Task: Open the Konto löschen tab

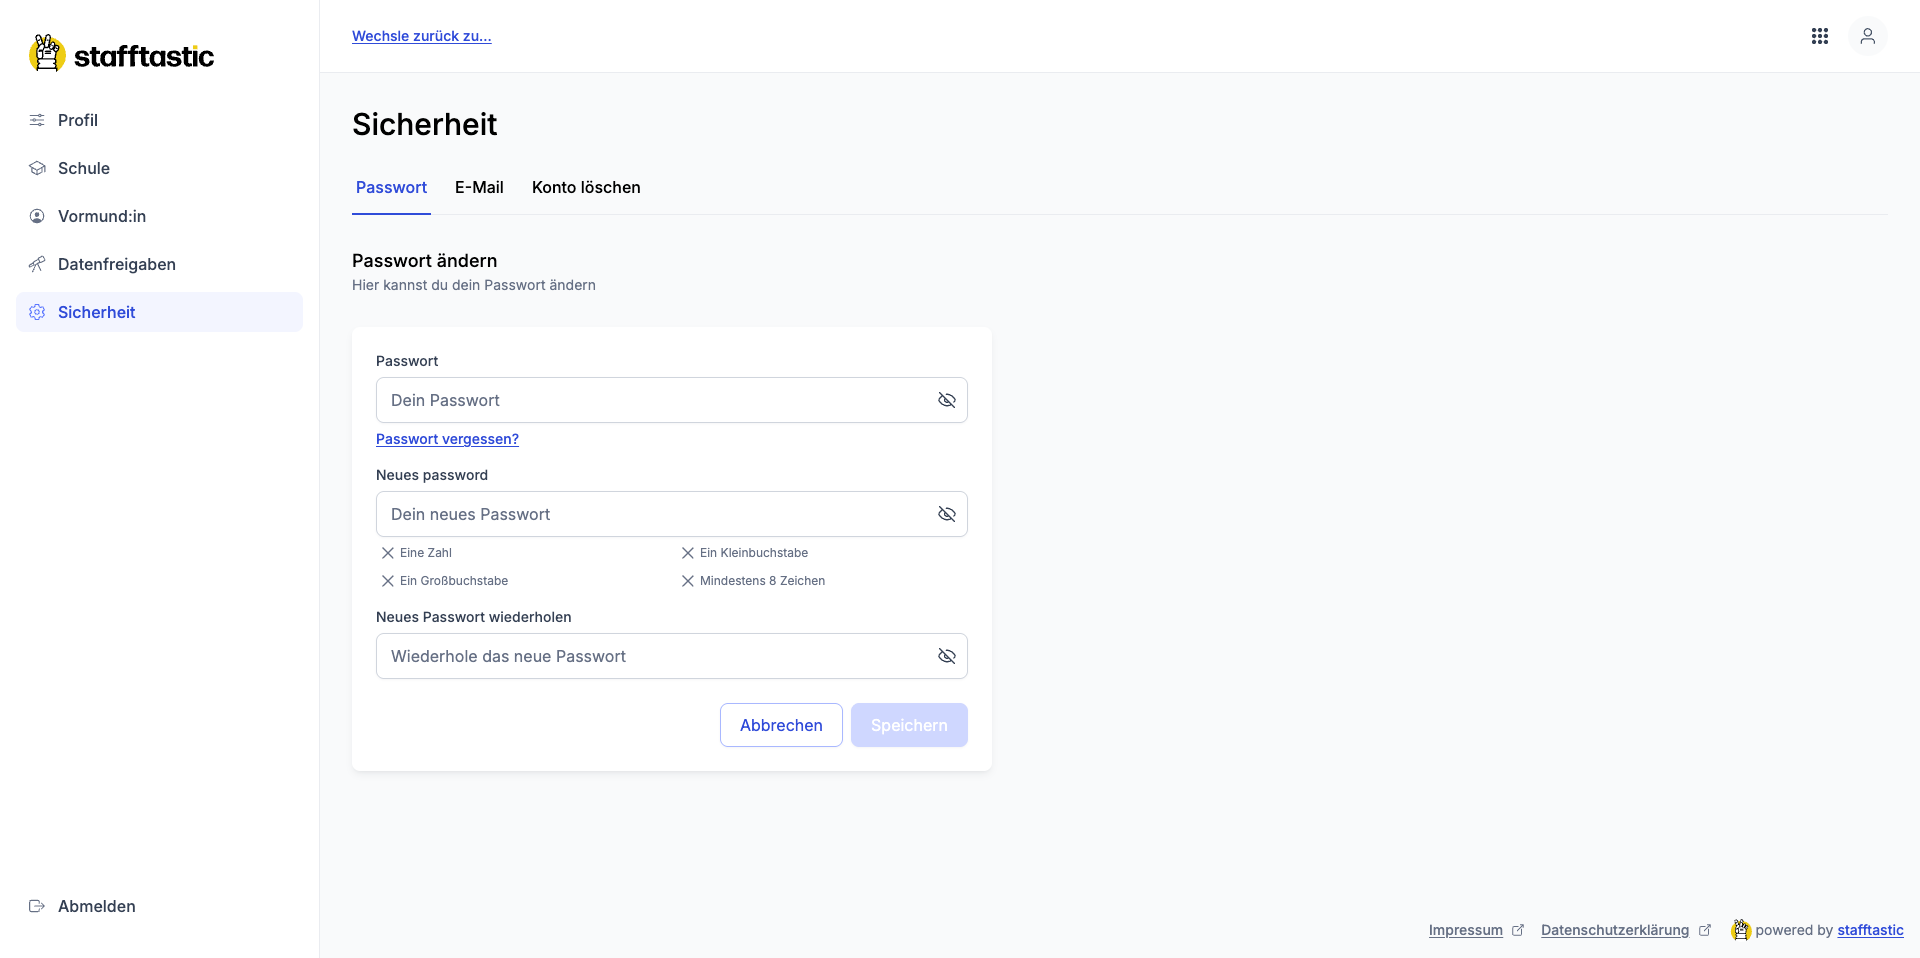Action: tap(586, 187)
